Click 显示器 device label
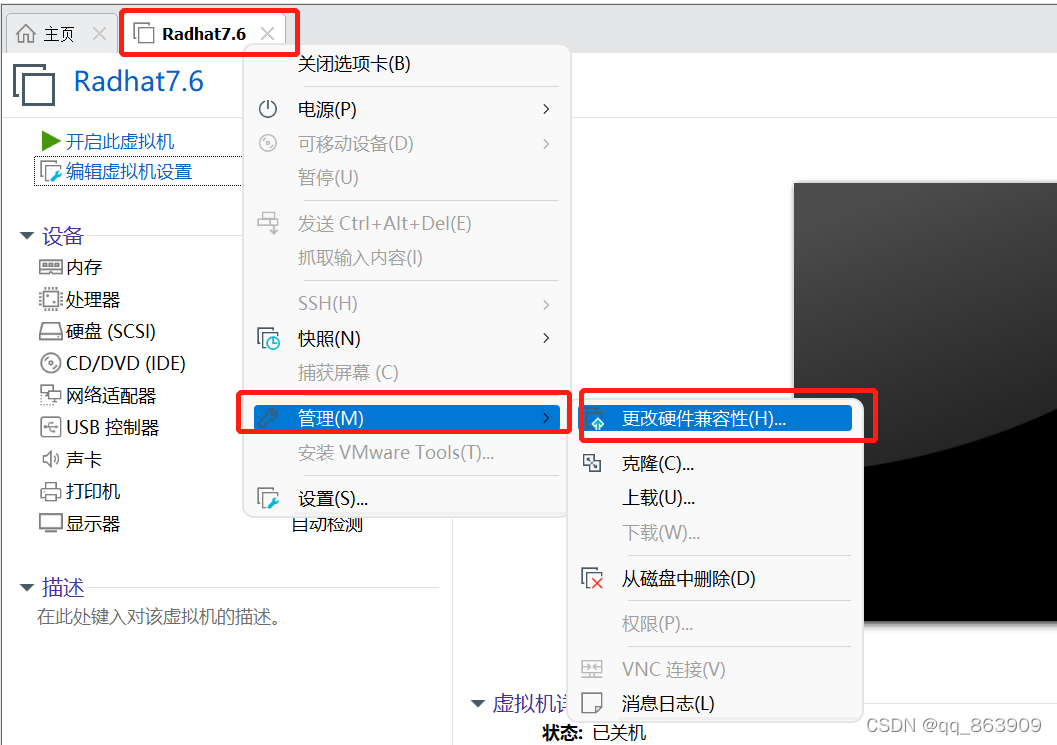Image resolution: width=1057 pixels, height=745 pixels. (x=93, y=523)
